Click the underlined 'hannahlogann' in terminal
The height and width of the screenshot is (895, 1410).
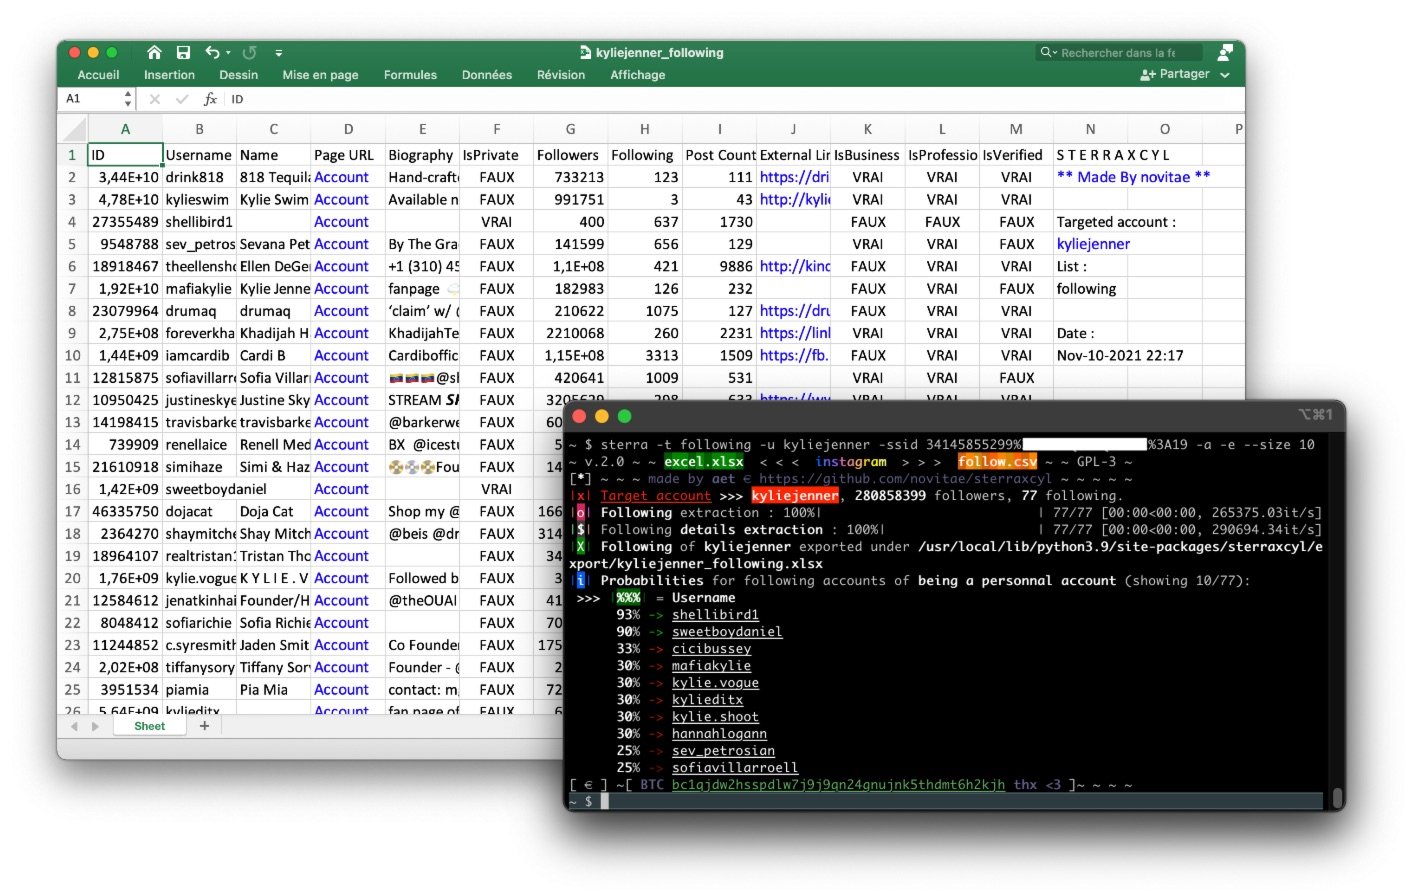click(719, 734)
